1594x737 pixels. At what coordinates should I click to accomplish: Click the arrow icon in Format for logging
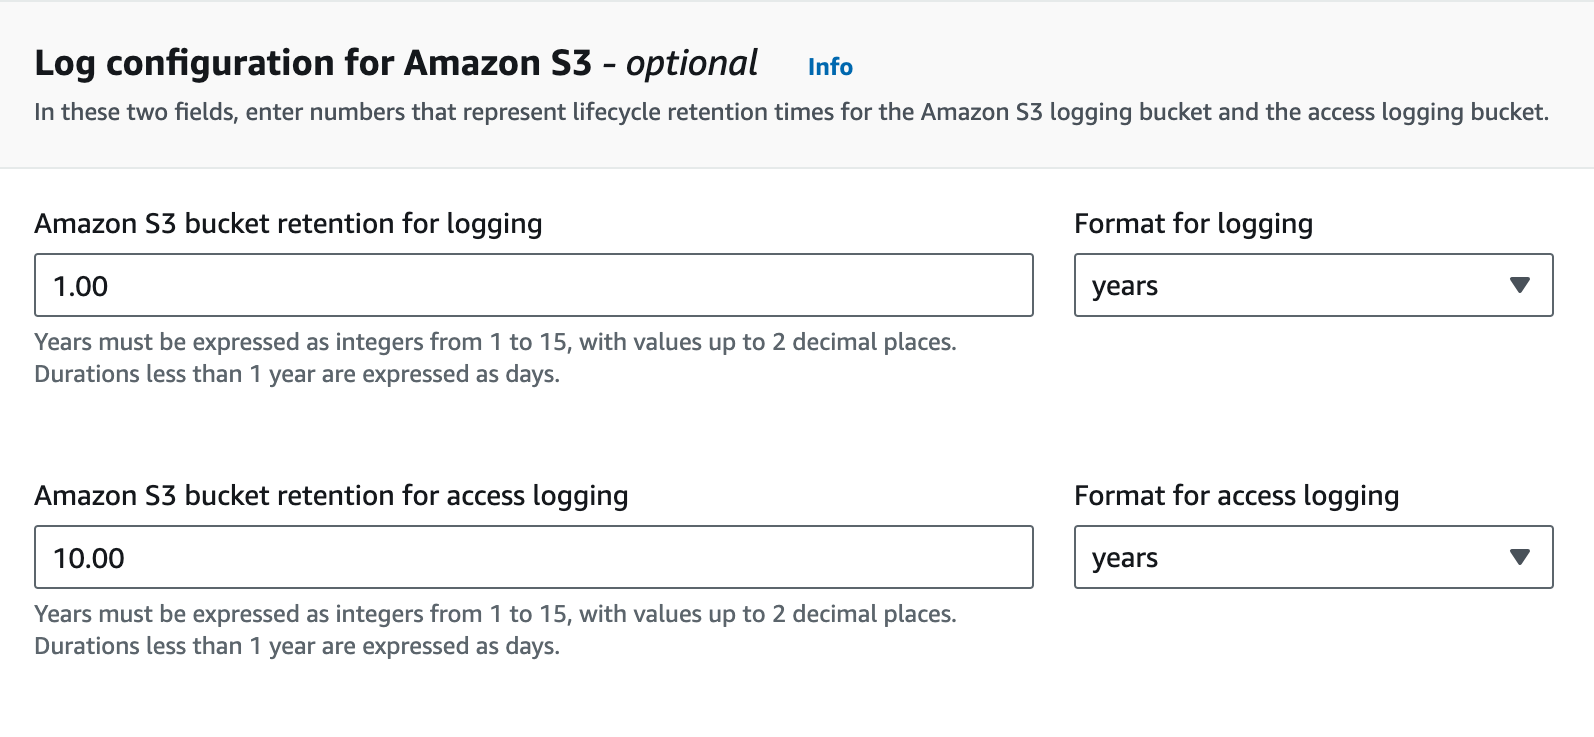click(x=1520, y=285)
